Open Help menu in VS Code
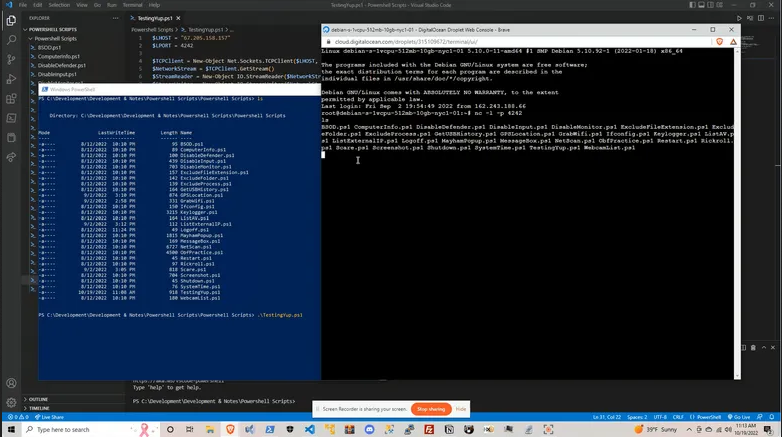Viewport: 782px width, 437px height. (154, 5)
